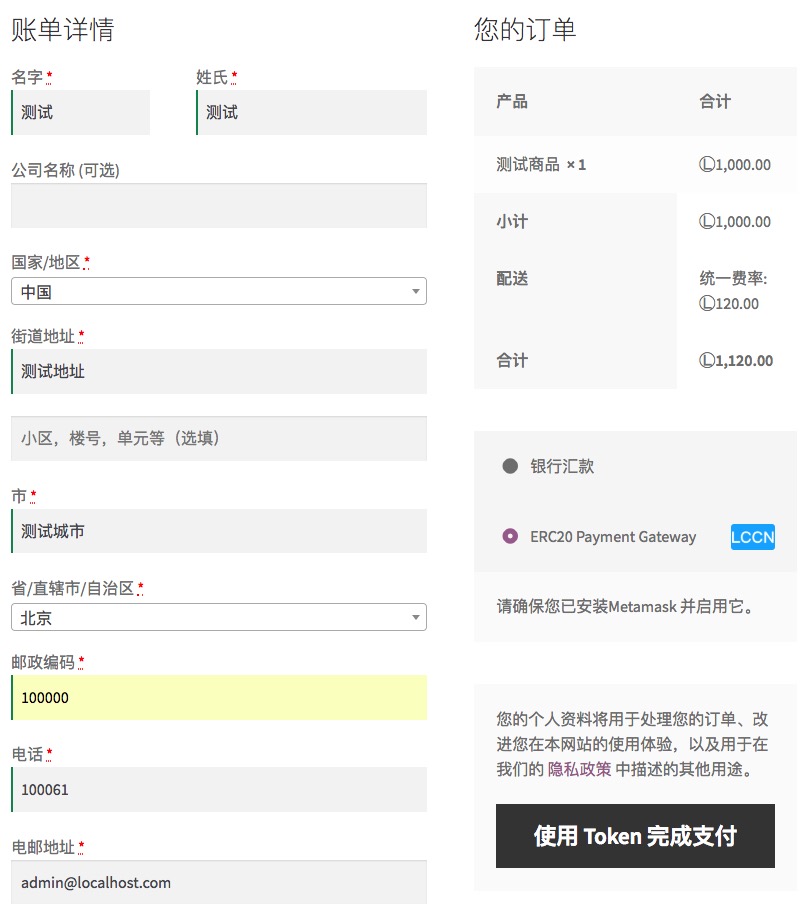This screenshot has height=917, width=808.
Task: Click the 名字 first name field
Action: click(81, 113)
